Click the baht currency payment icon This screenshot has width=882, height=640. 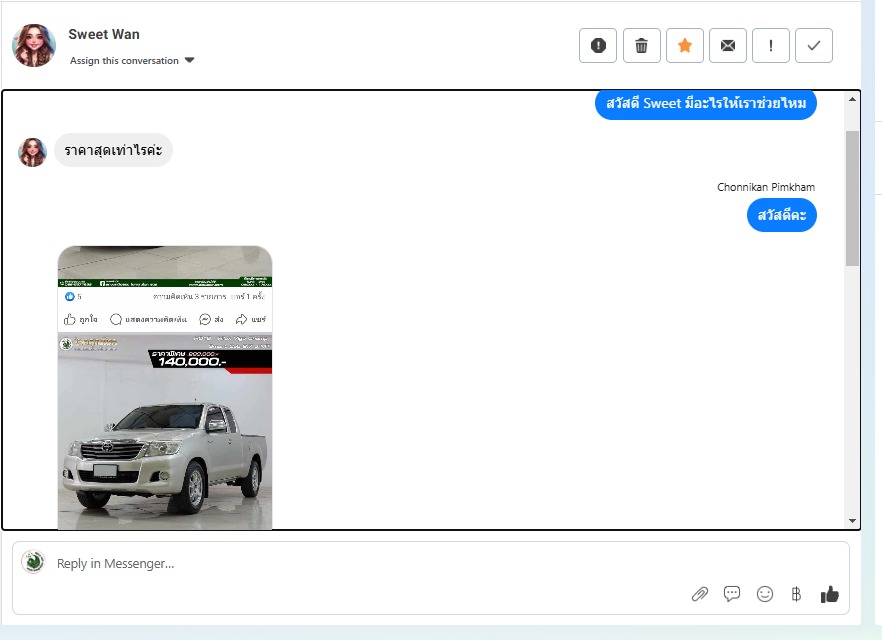(796, 594)
